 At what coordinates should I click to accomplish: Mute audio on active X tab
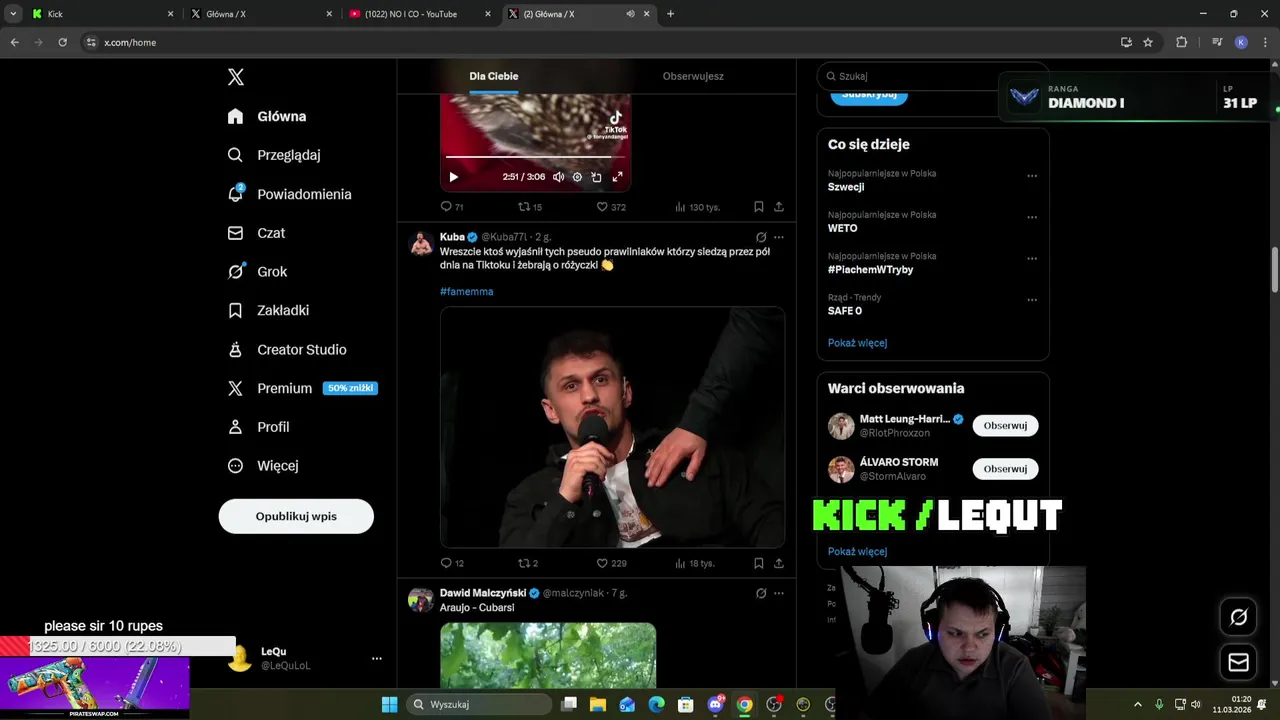click(630, 14)
